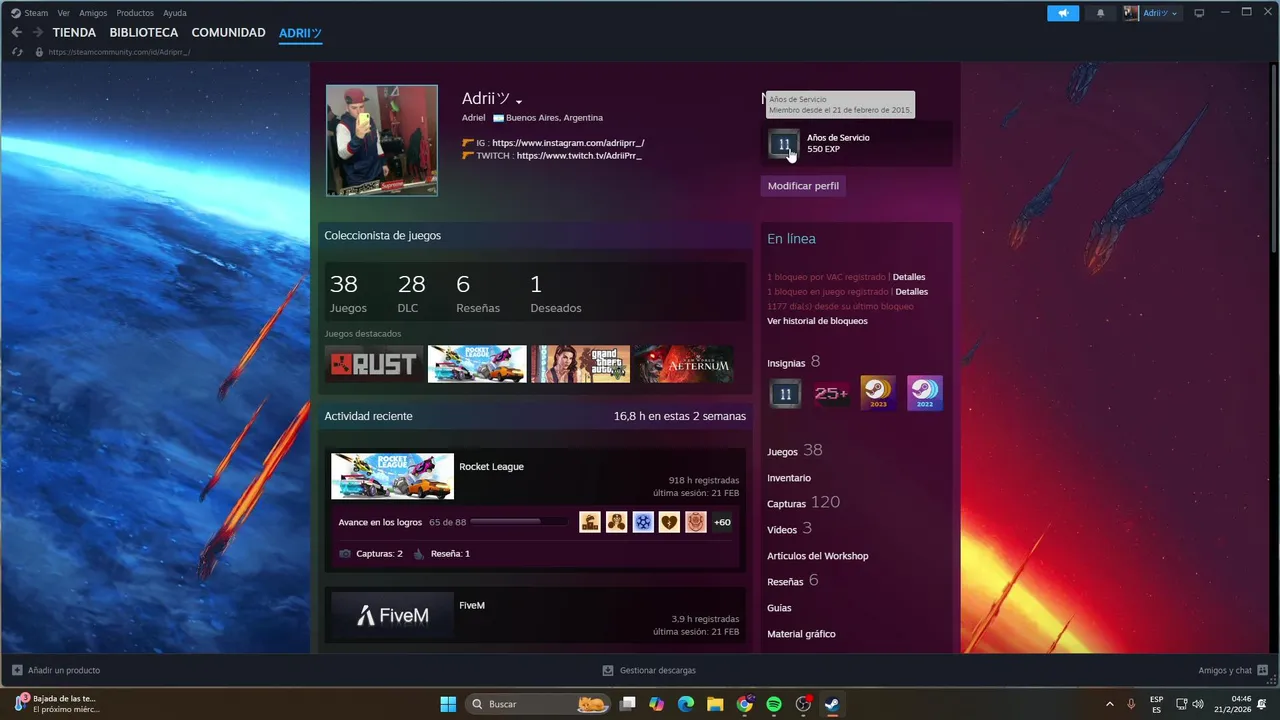Image resolution: width=1280 pixels, height=720 pixels.
Task: Open the Ayuda menu
Action: click(x=175, y=13)
